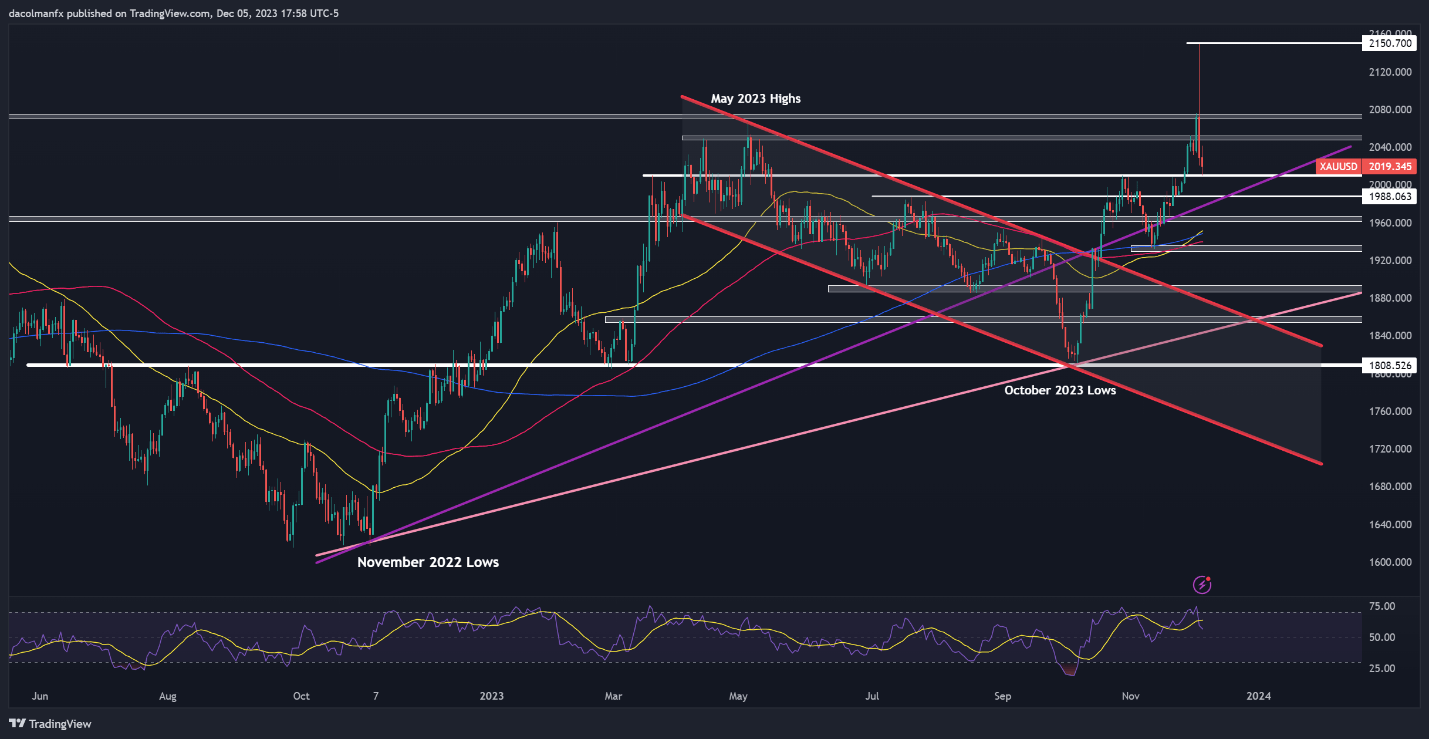Click the Oct label on time axis
Screen dimensions: 1429x739
pos(301,695)
